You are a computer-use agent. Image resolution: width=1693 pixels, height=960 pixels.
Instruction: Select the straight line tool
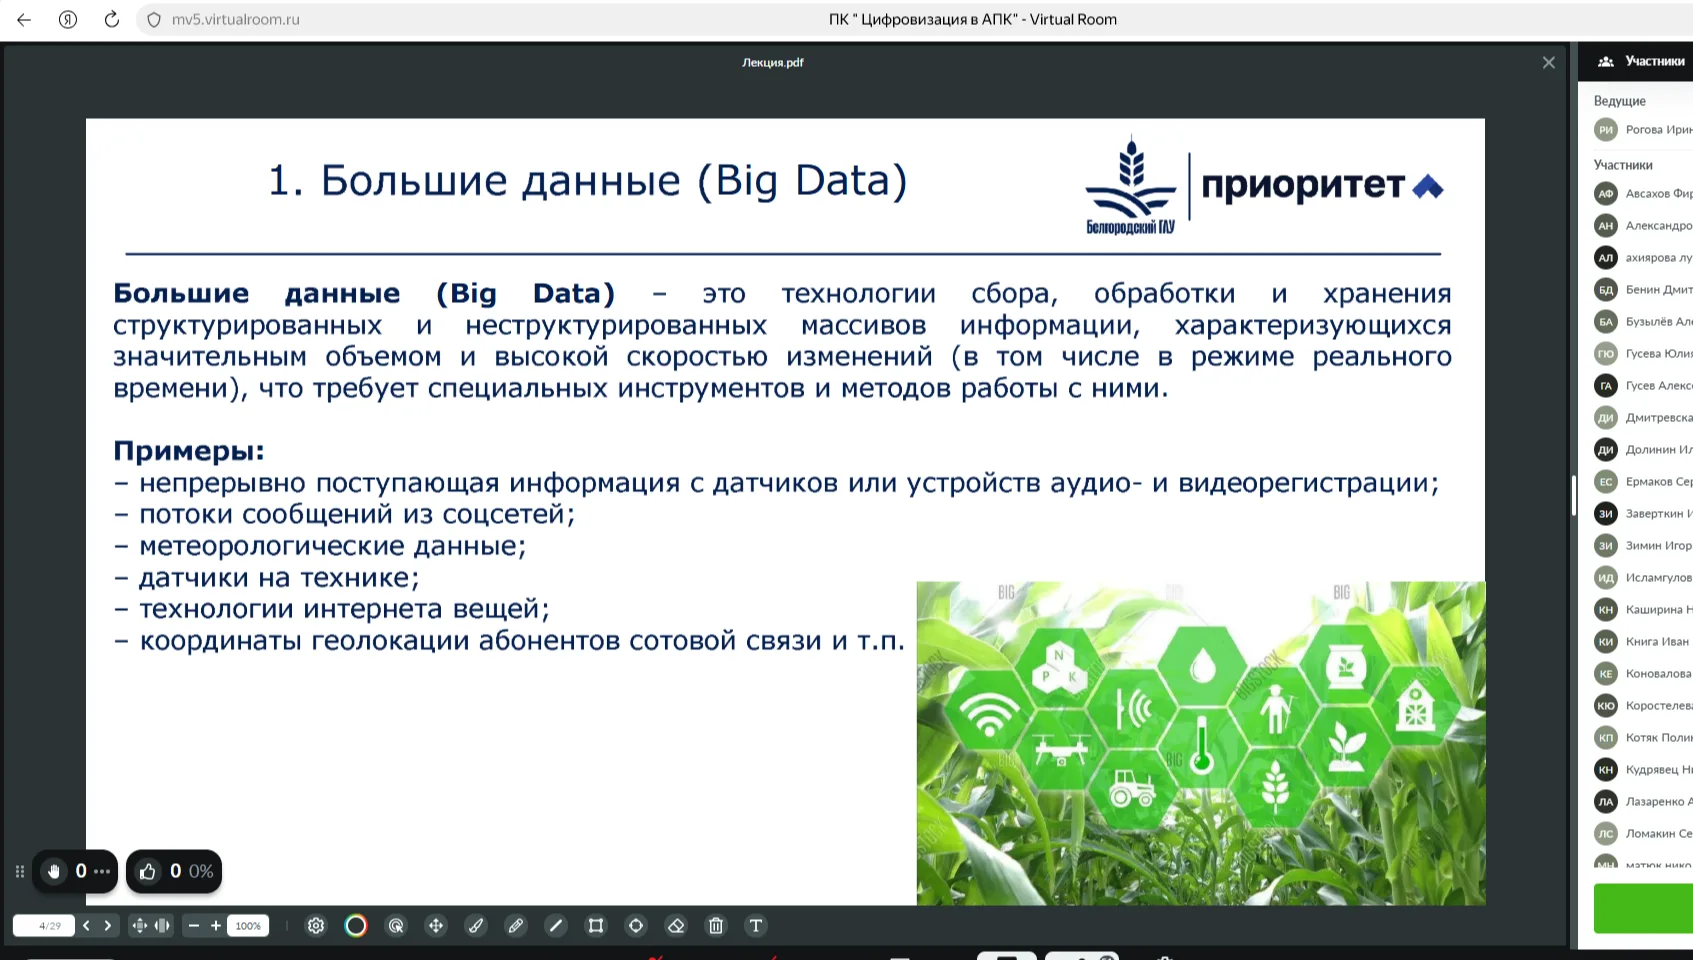556,926
